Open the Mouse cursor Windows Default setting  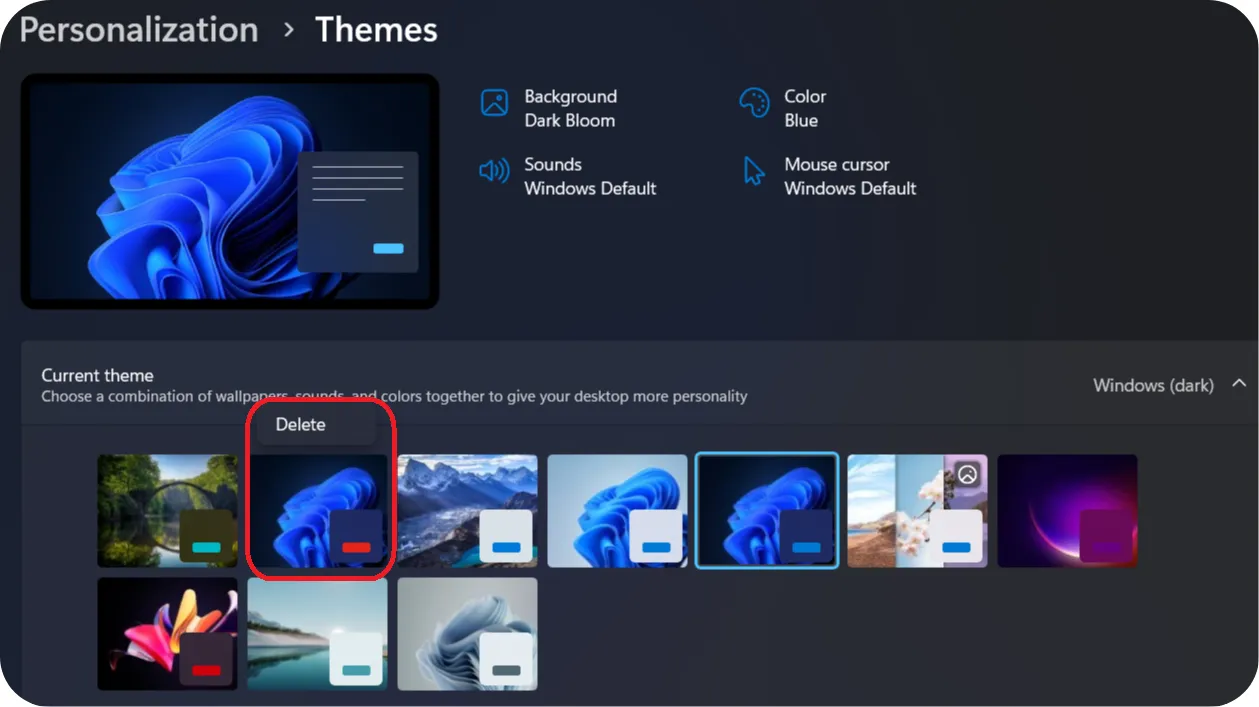pos(829,176)
